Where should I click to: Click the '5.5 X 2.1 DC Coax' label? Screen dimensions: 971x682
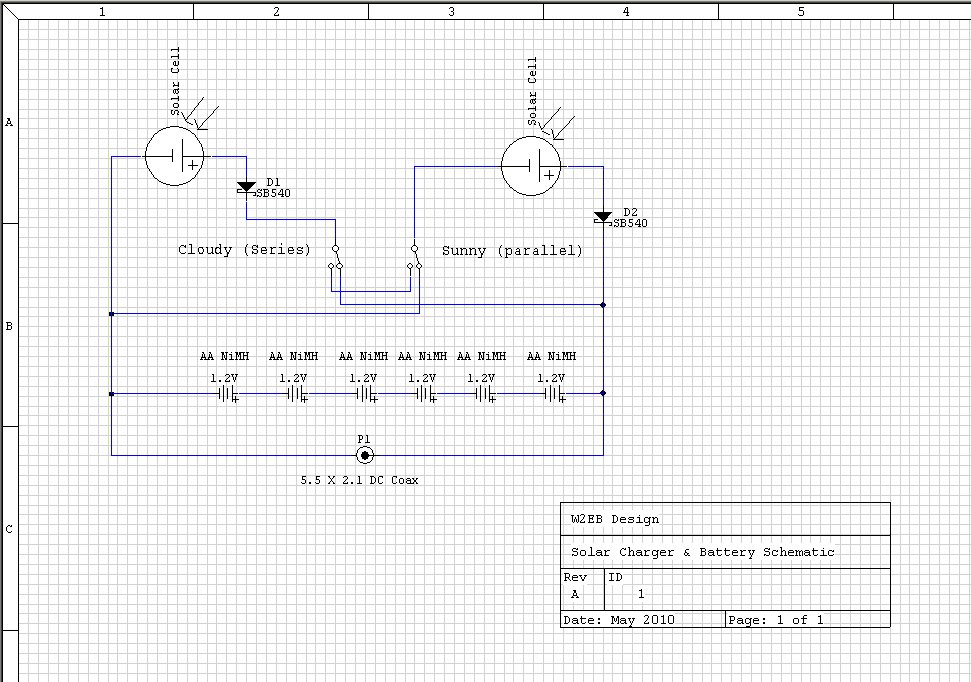(359, 480)
